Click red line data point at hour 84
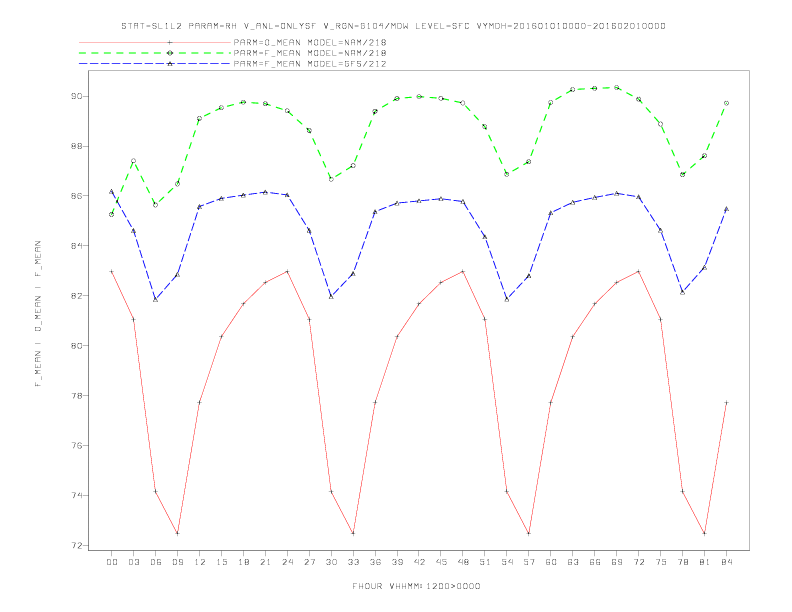The height and width of the screenshot is (612, 792). [x=726, y=402]
